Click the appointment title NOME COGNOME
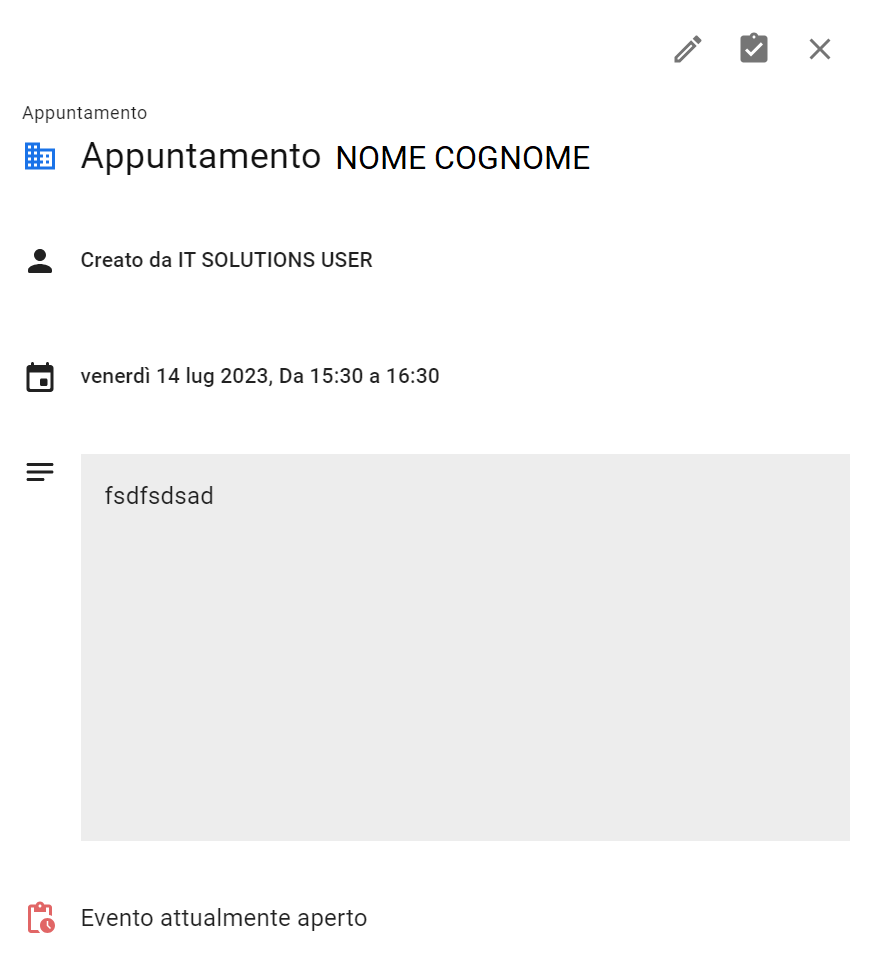Viewport: 877px width, 979px height. (462, 157)
